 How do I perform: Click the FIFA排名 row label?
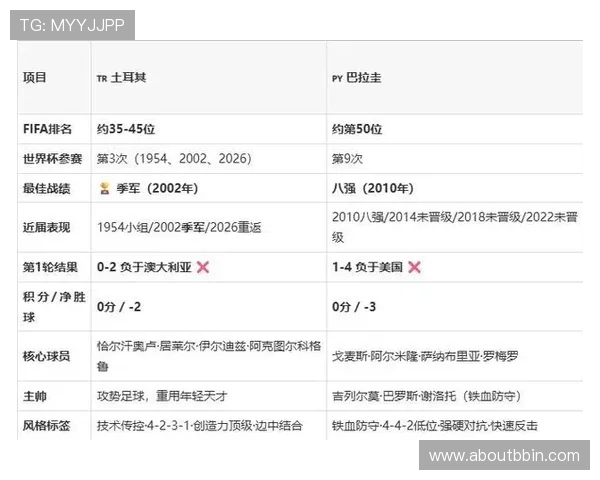click(47, 129)
